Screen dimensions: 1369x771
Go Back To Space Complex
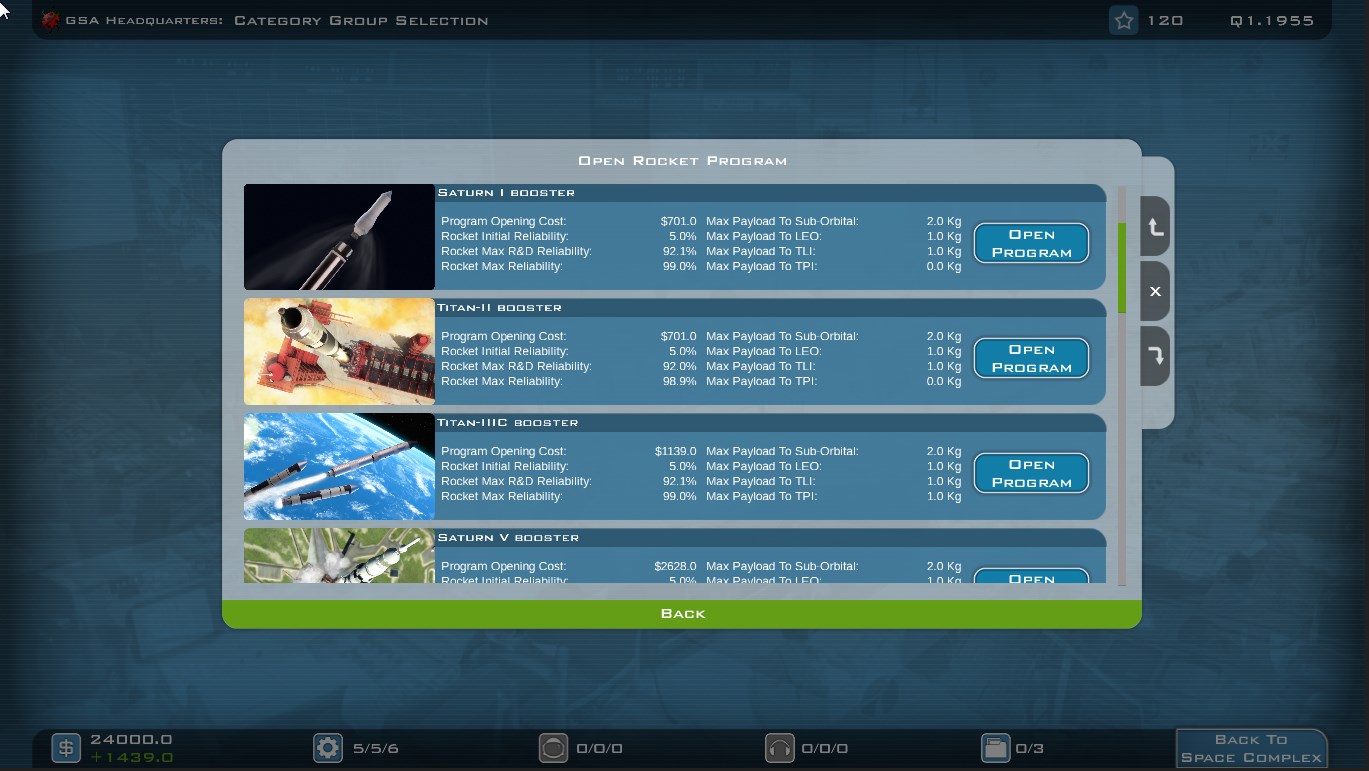click(1251, 748)
